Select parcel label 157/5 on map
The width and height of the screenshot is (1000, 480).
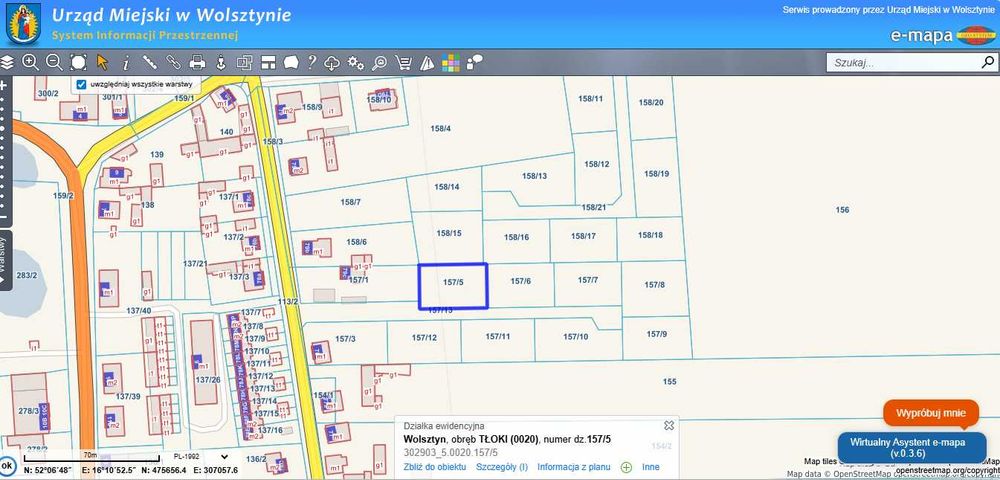click(x=453, y=282)
